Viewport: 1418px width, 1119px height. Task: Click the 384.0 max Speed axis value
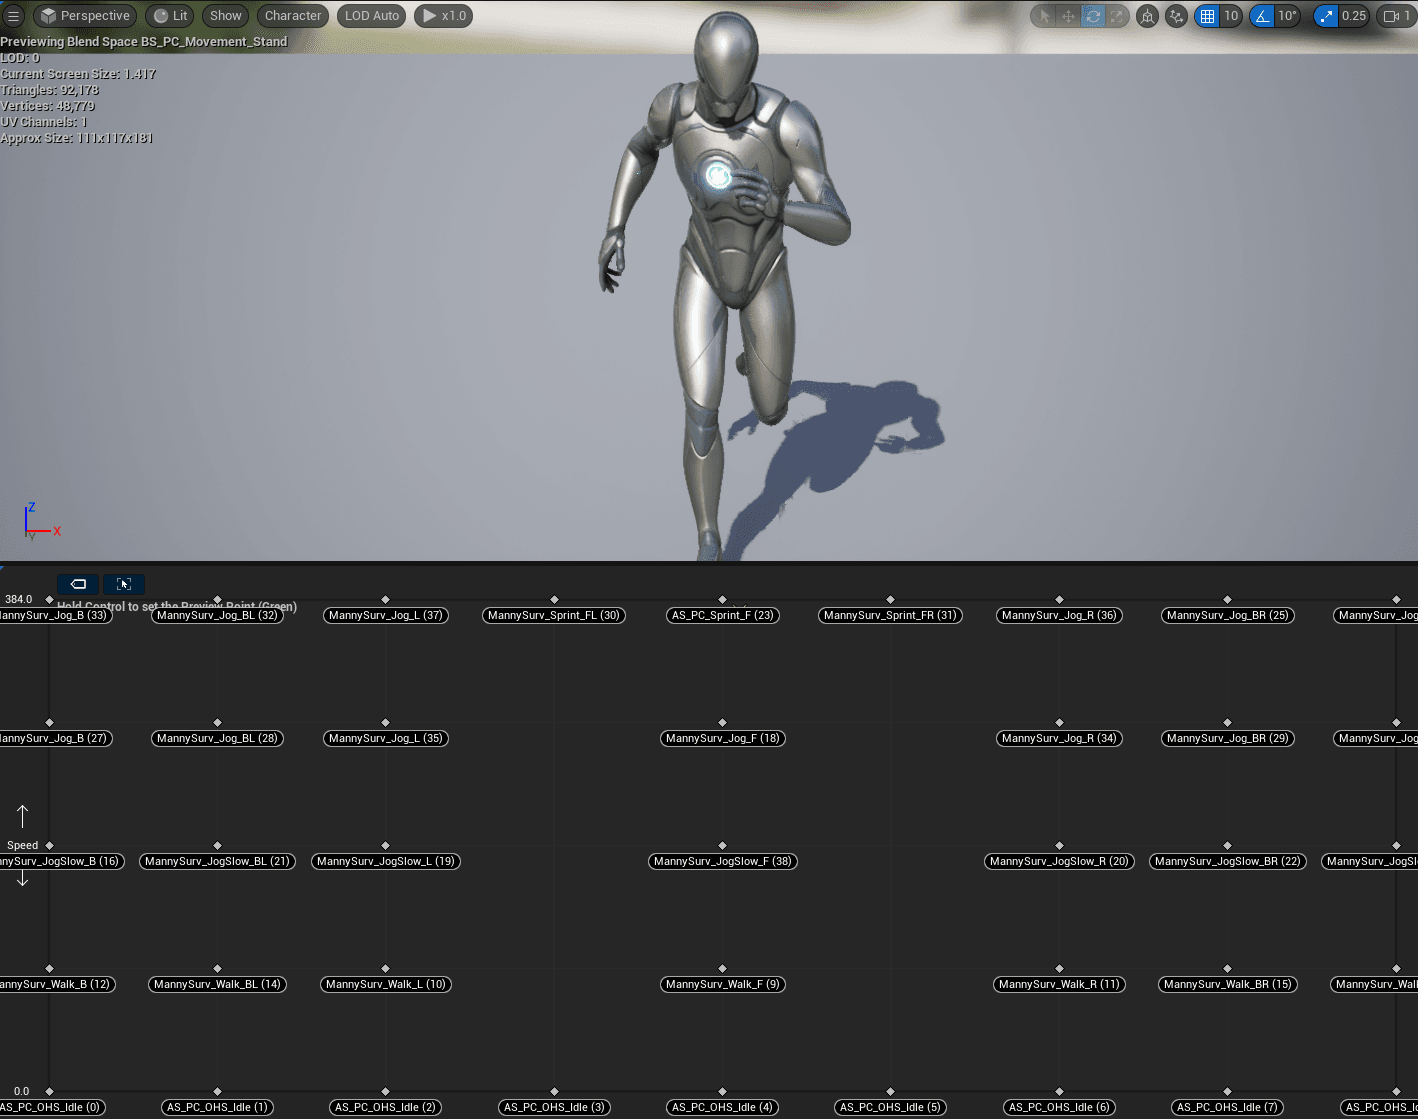pyautogui.click(x=18, y=599)
